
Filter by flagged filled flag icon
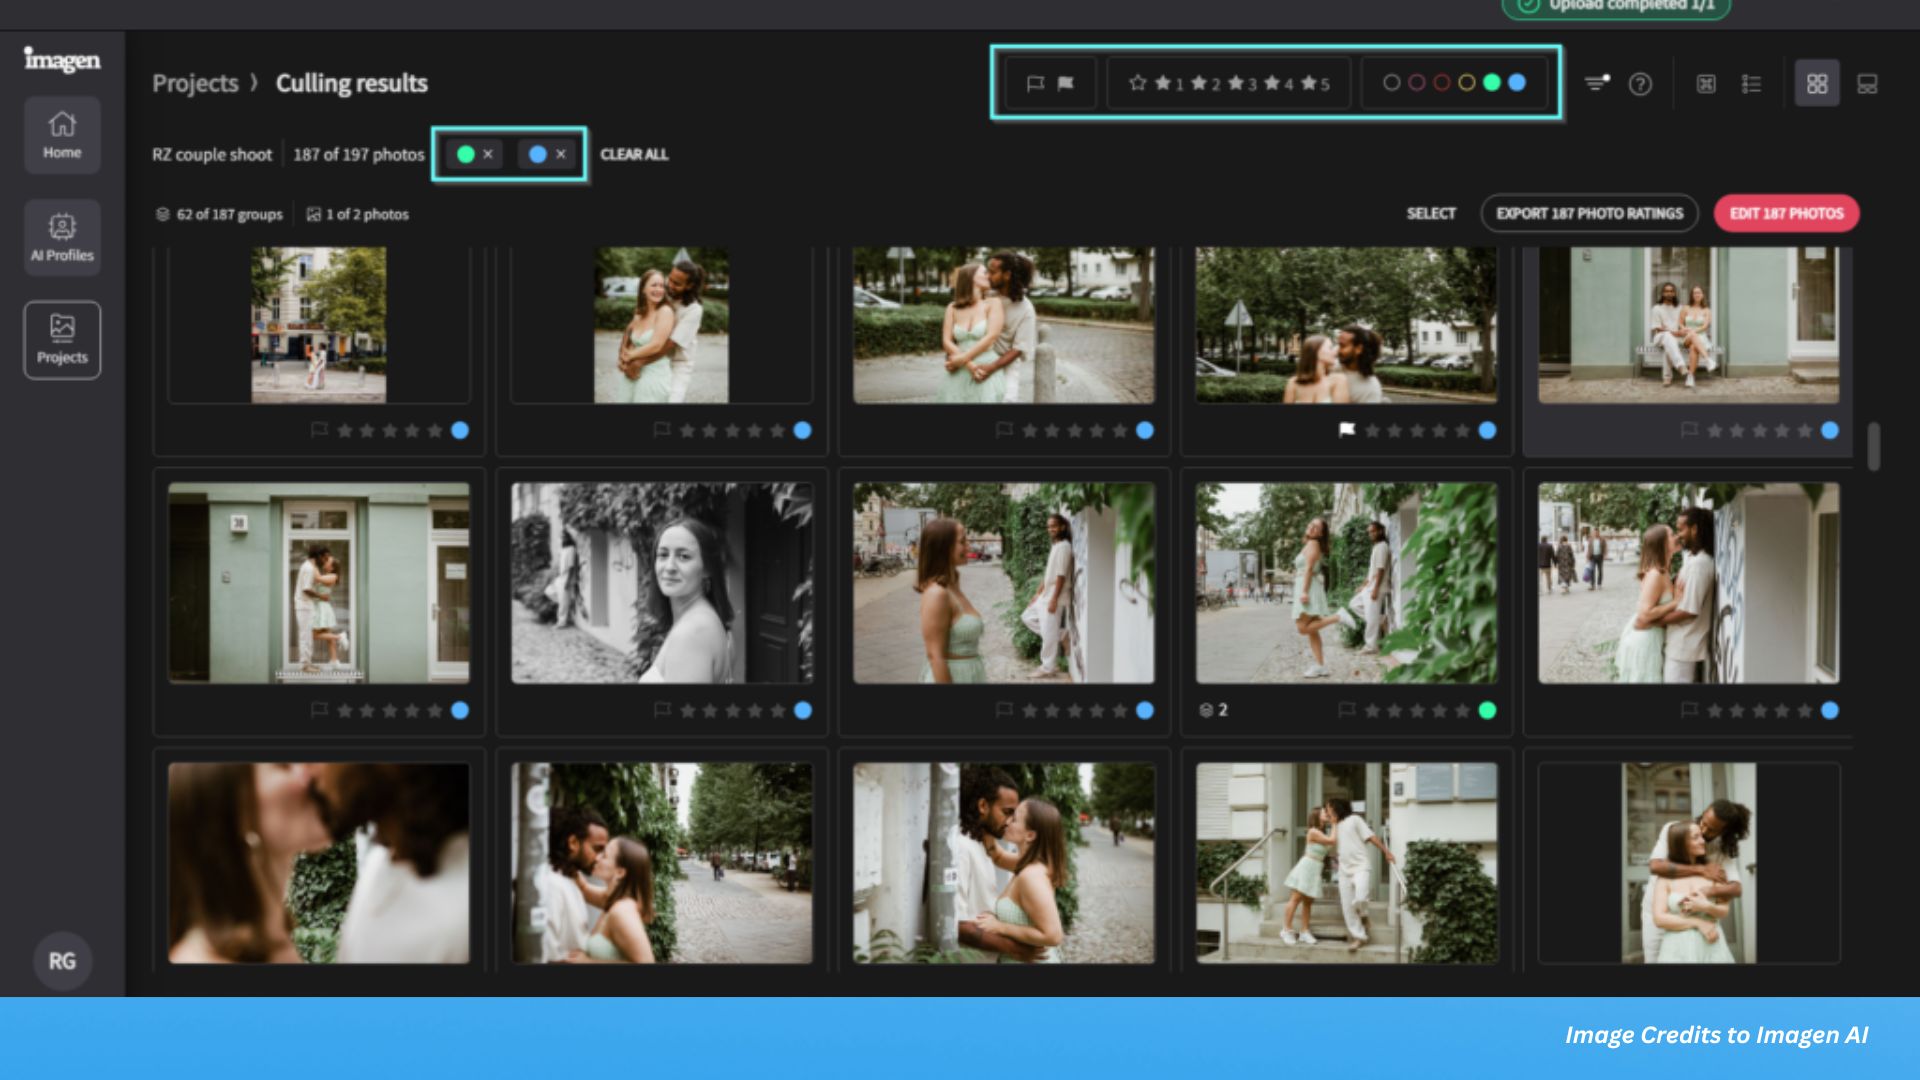pyautogui.click(x=1066, y=83)
